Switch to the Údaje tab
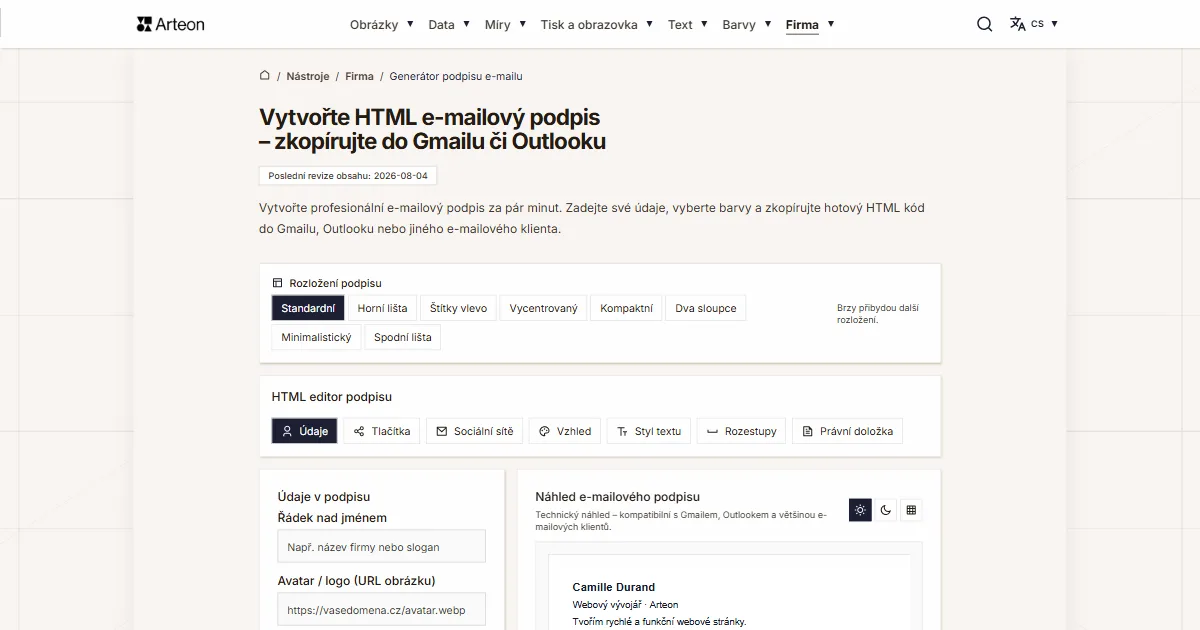Viewport: 1200px width, 630px height. tap(304, 431)
